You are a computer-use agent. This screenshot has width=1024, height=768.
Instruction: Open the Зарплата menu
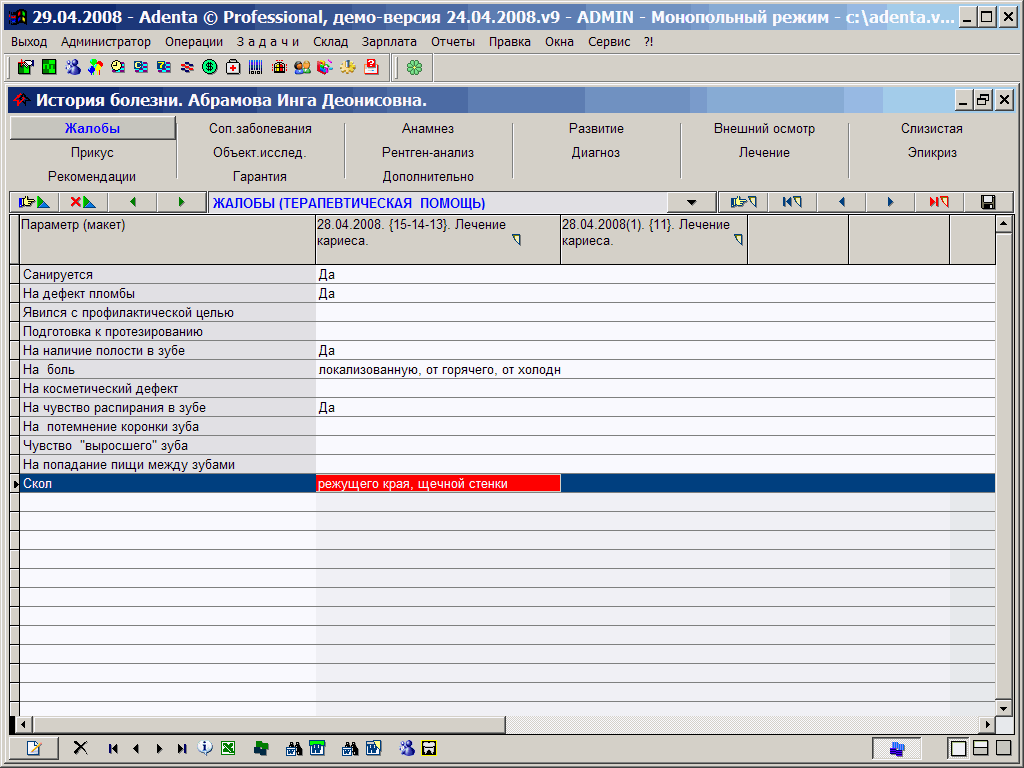(x=389, y=42)
